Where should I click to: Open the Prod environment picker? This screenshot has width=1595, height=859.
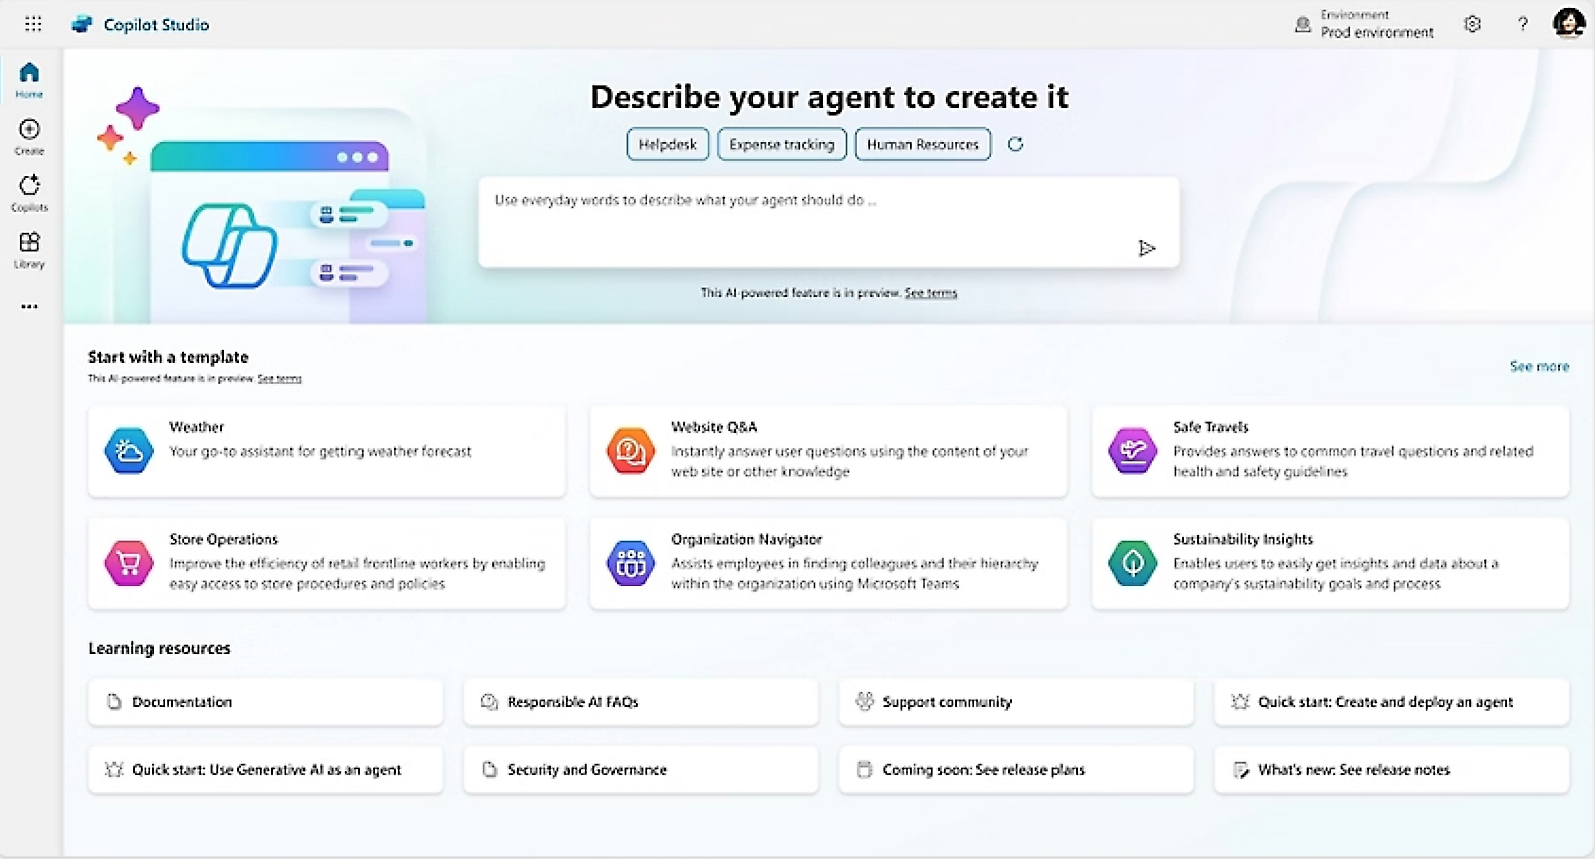1365,24
